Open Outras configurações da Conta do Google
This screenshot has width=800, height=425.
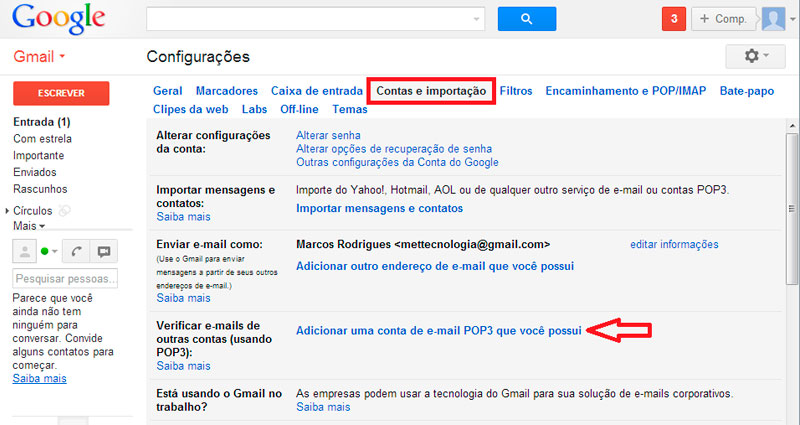(397, 162)
